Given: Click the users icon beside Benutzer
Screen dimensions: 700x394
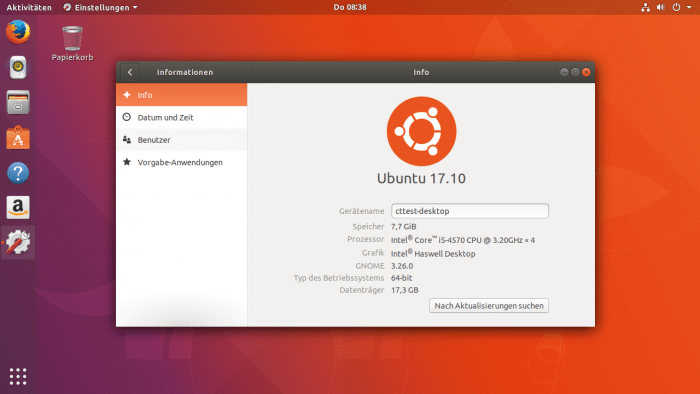Looking at the screenshot, I should coord(127,140).
